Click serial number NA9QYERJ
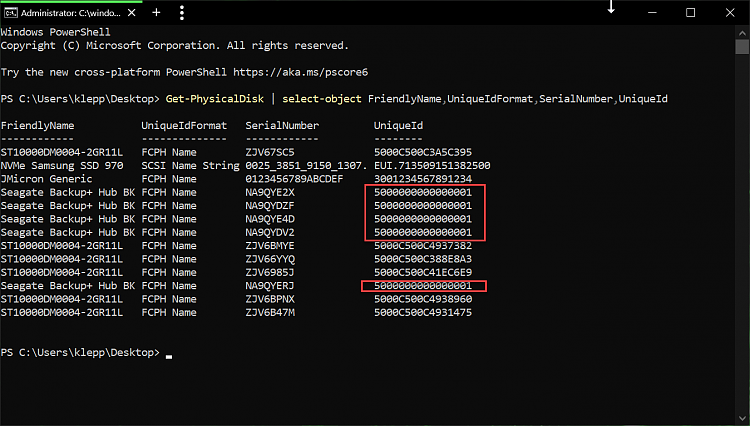This screenshot has width=750, height=426. click(x=270, y=286)
